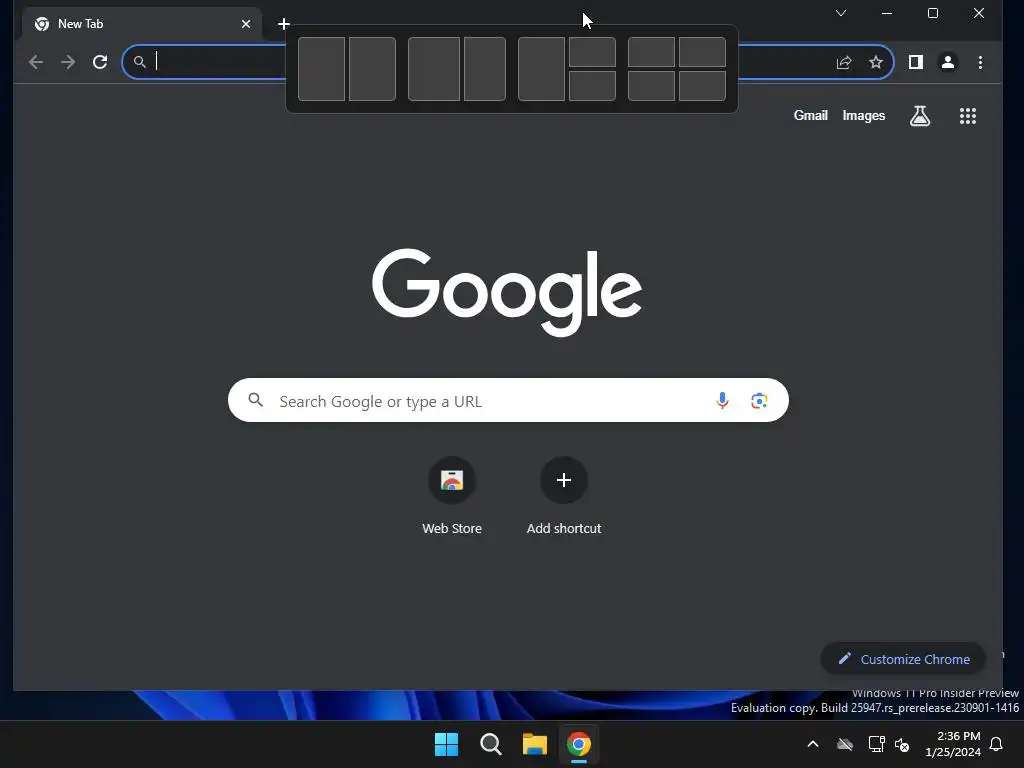
Task: Open Gmail link
Action: [x=810, y=116]
